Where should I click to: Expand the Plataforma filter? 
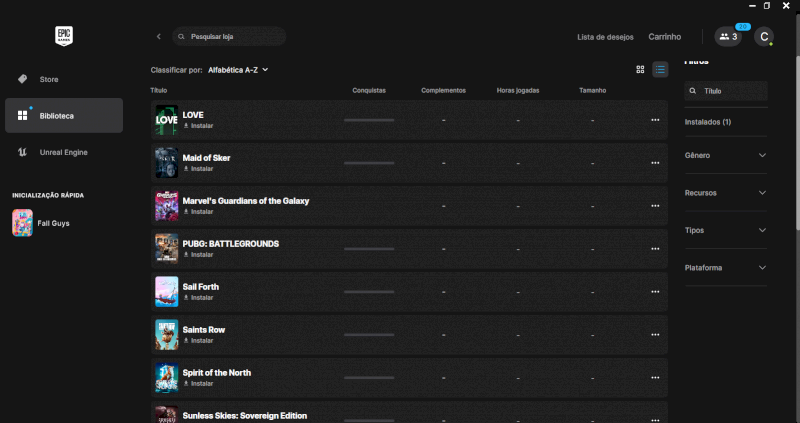[726, 267]
